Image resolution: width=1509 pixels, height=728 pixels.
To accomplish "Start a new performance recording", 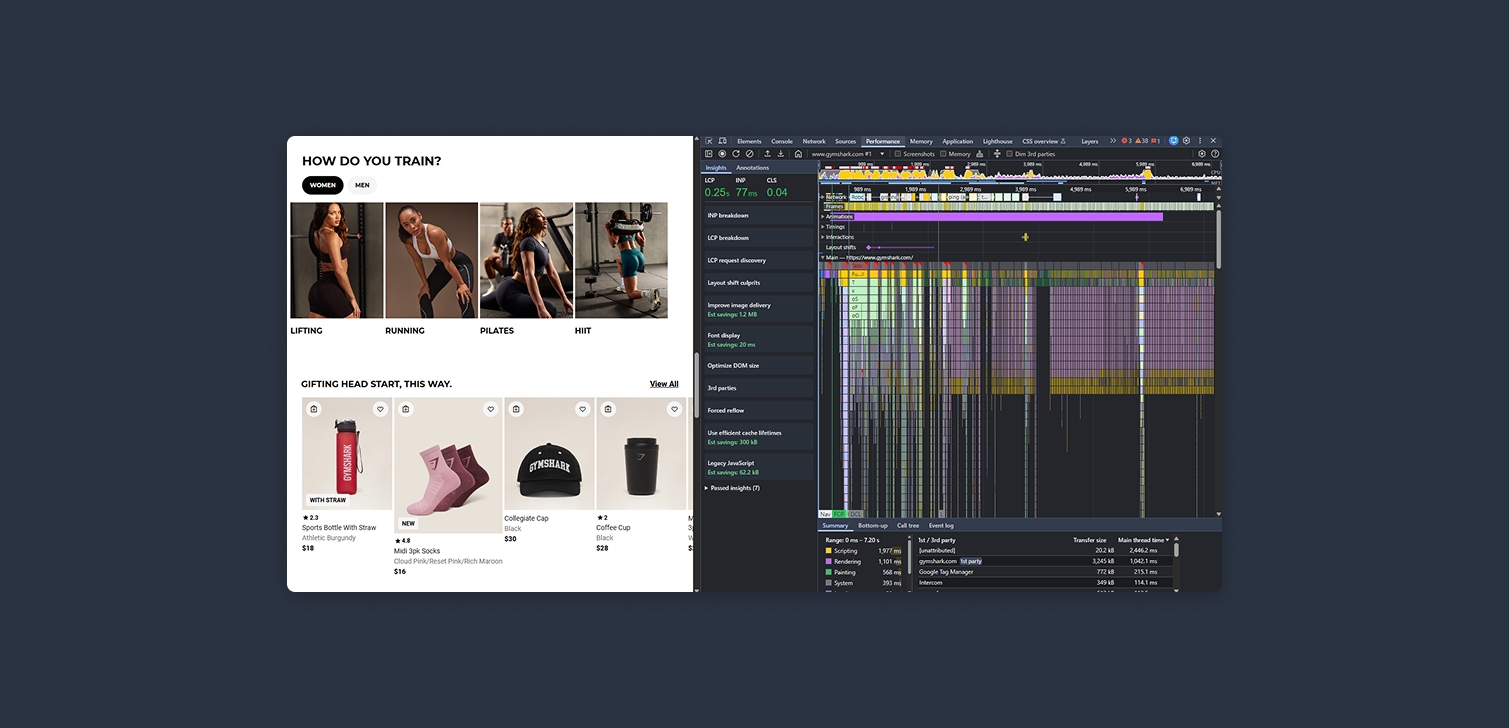I will (723, 153).
